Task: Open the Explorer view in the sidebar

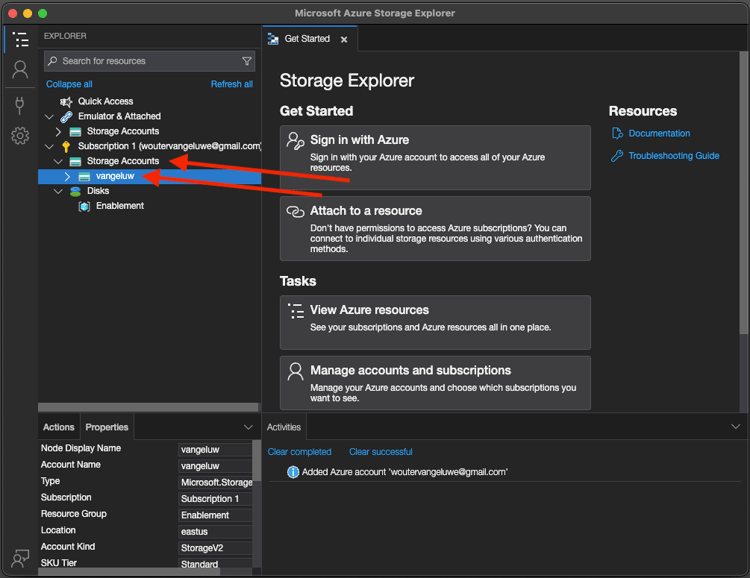Action: coord(20,40)
